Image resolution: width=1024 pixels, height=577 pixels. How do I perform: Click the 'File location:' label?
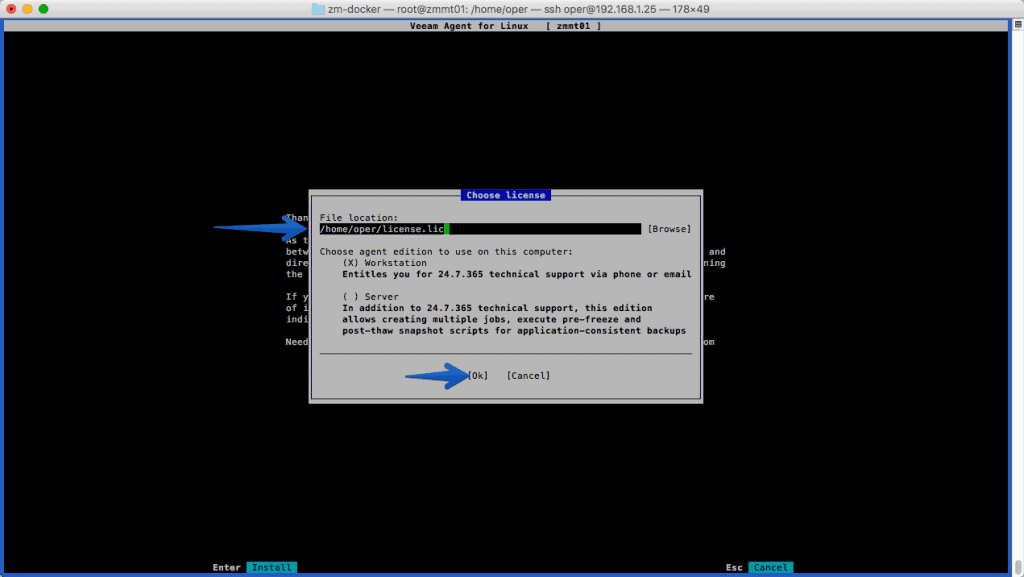click(x=359, y=217)
